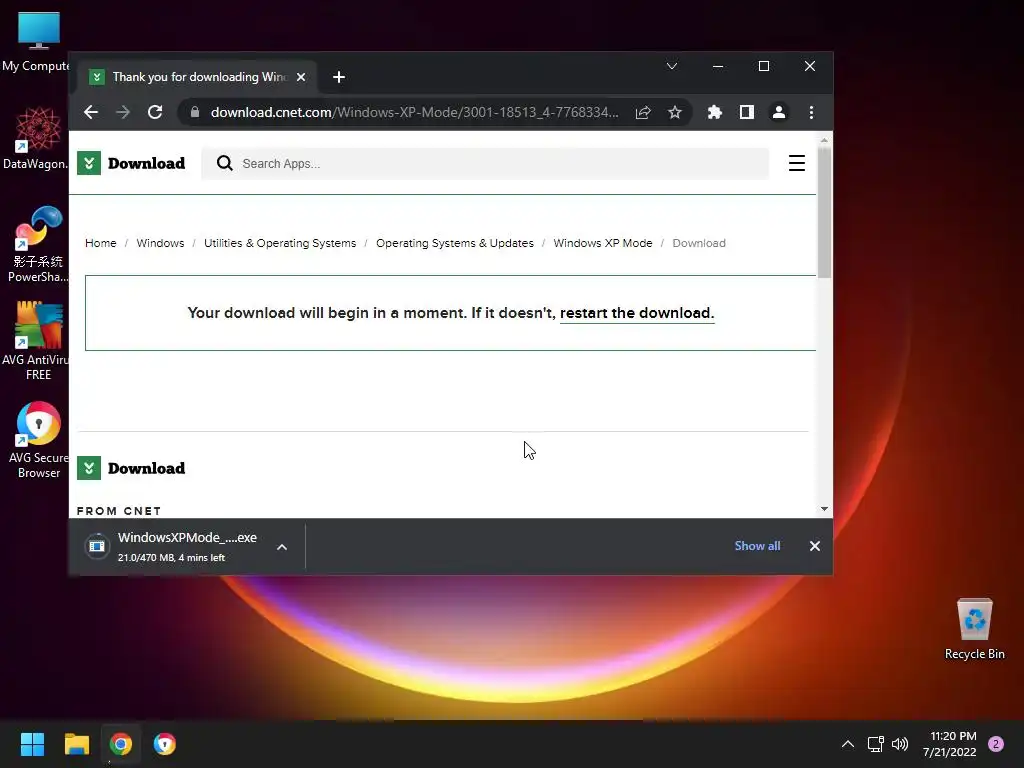Click the scrollbar down arrow
Image resolution: width=1024 pixels, height=768 pixels.
pyautogui.click(x=824, y=509)
